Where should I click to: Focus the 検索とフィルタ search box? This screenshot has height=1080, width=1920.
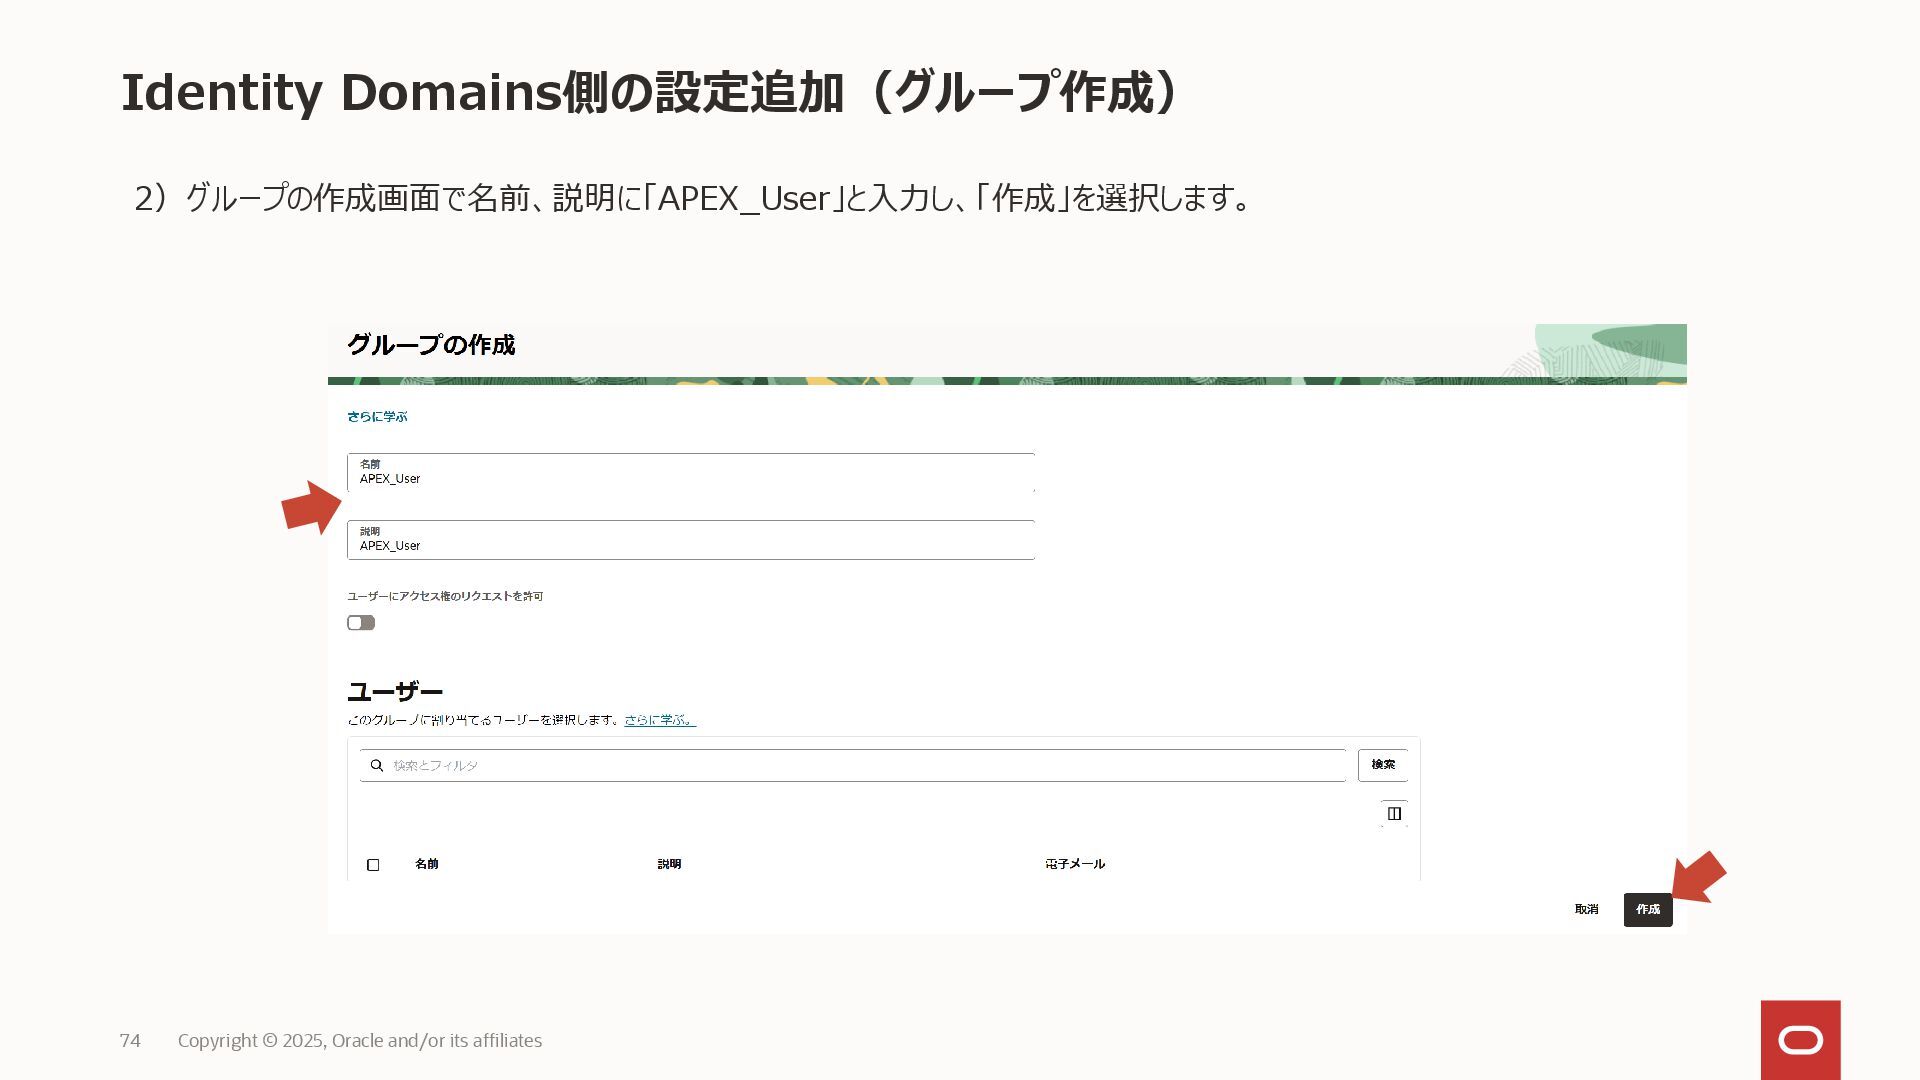pyautogui.click(x=853, y=765)
